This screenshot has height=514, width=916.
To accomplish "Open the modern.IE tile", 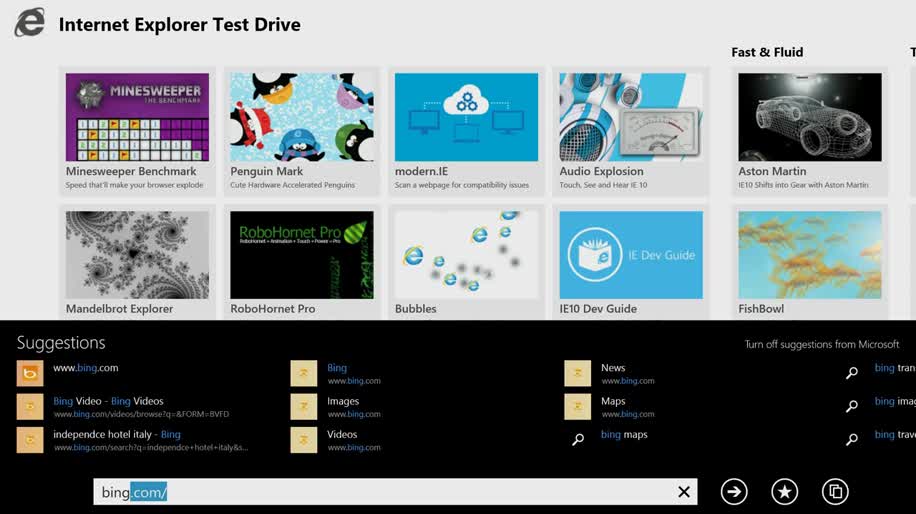I will (466, 131).
